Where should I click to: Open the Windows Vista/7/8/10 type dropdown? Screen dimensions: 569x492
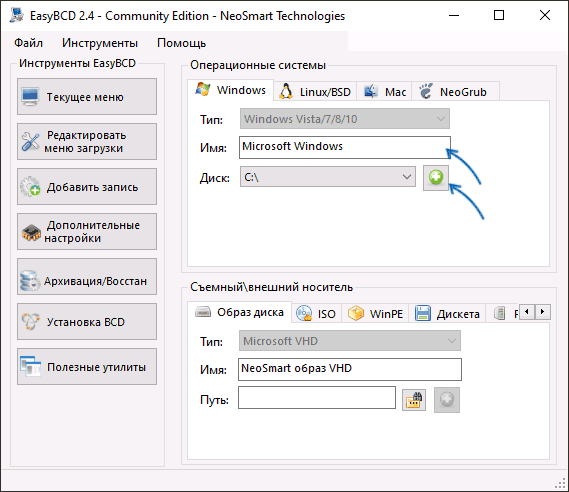click(x=345, y=119)
